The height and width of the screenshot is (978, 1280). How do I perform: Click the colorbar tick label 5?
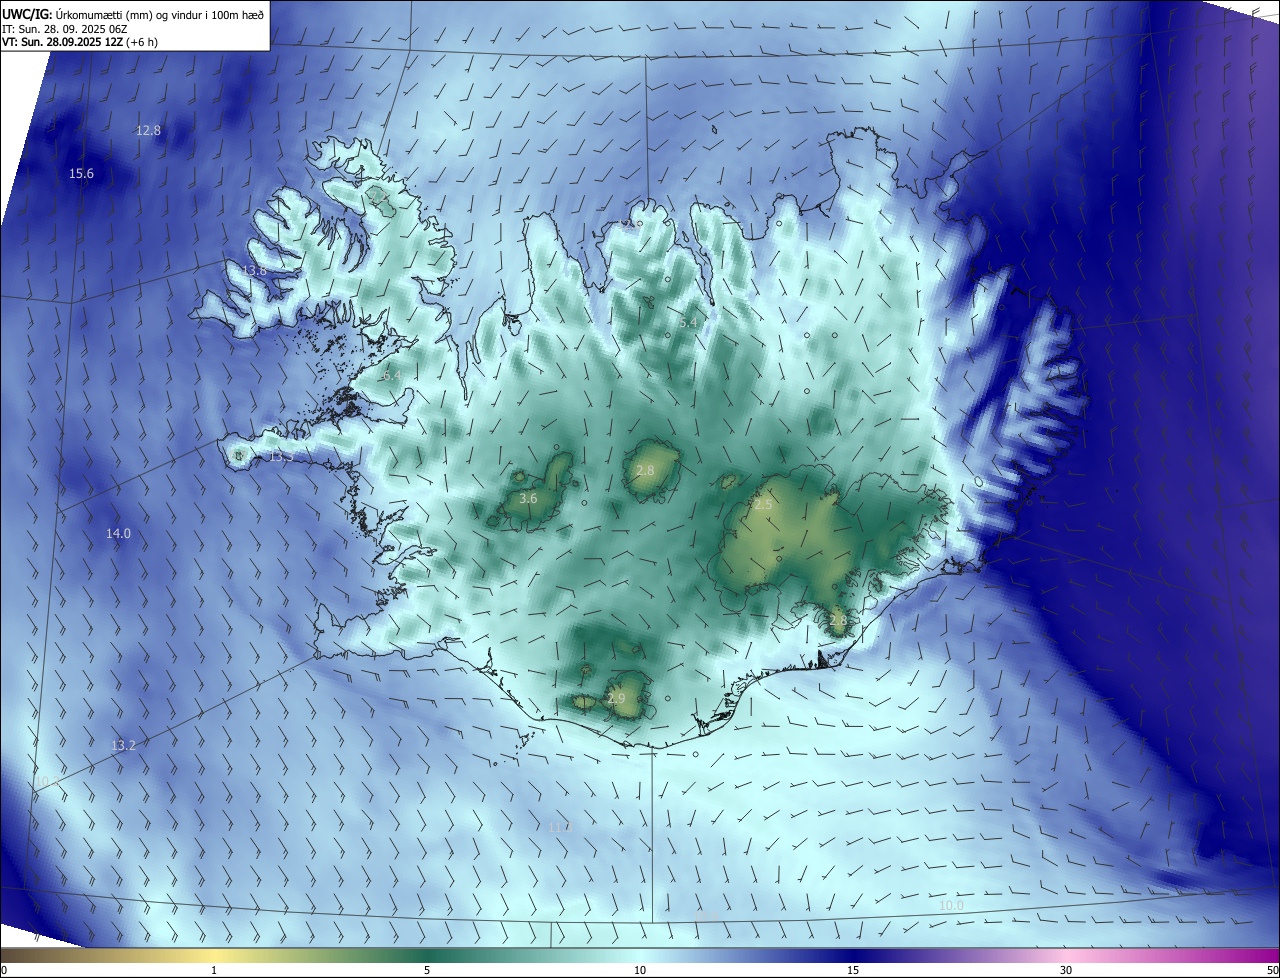coord(427,970)
